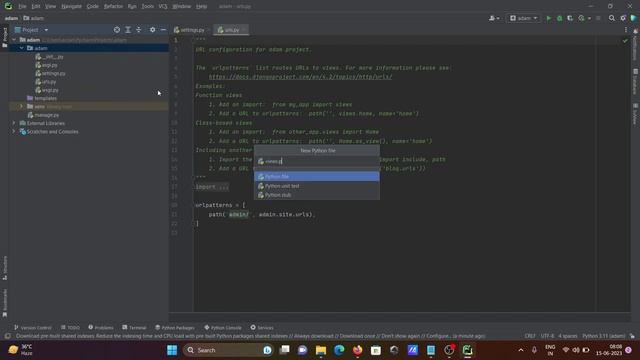Follow the docs.djangoproject.com link in comment
Screen dimensions: 640x360
coord(300,77)
